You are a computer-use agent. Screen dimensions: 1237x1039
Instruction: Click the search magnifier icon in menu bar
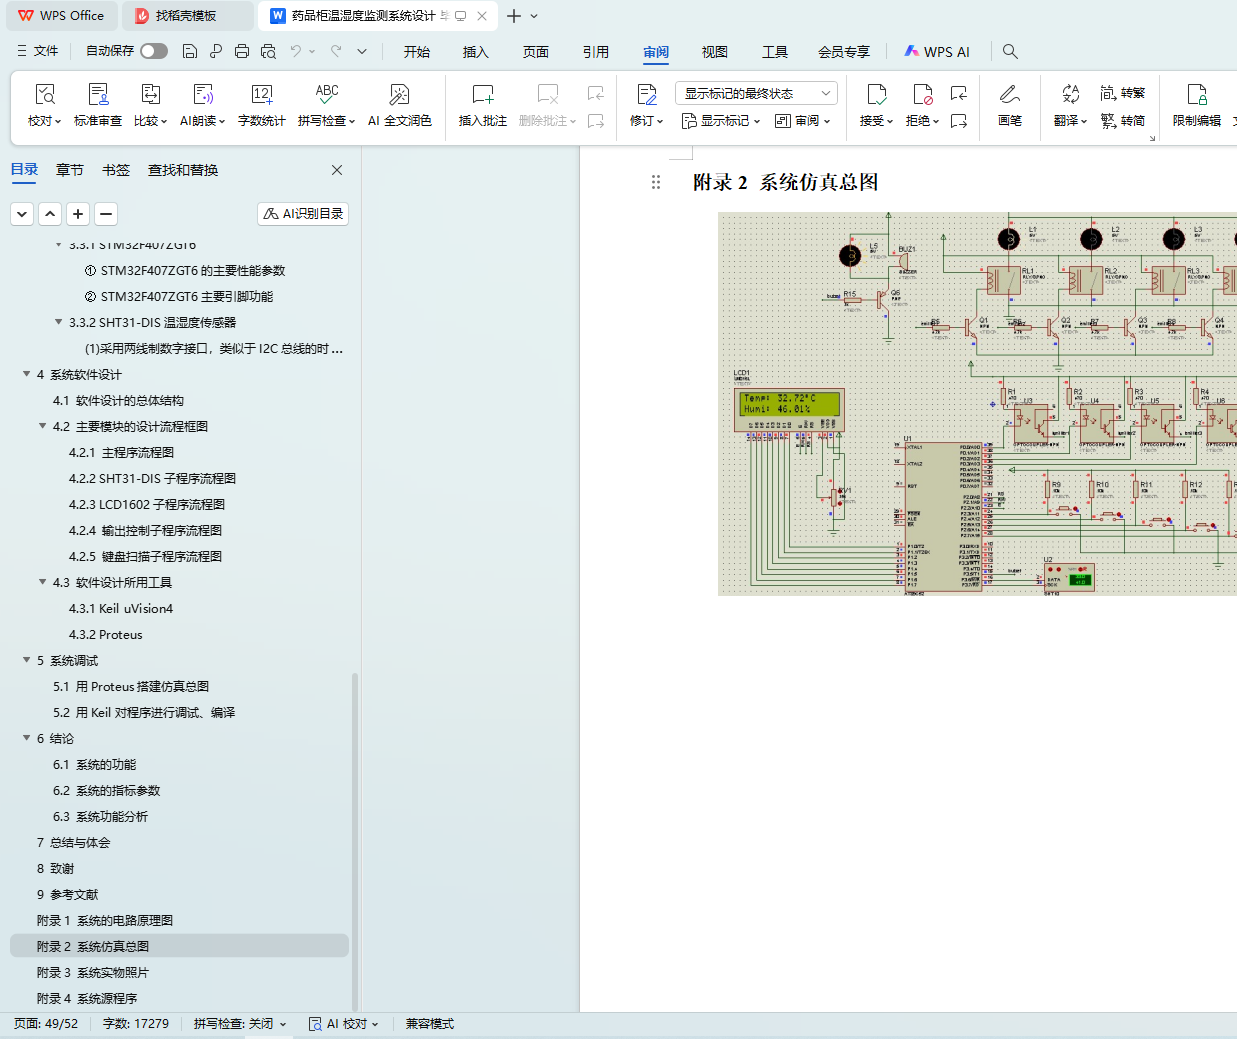(x=1010, y=51)
